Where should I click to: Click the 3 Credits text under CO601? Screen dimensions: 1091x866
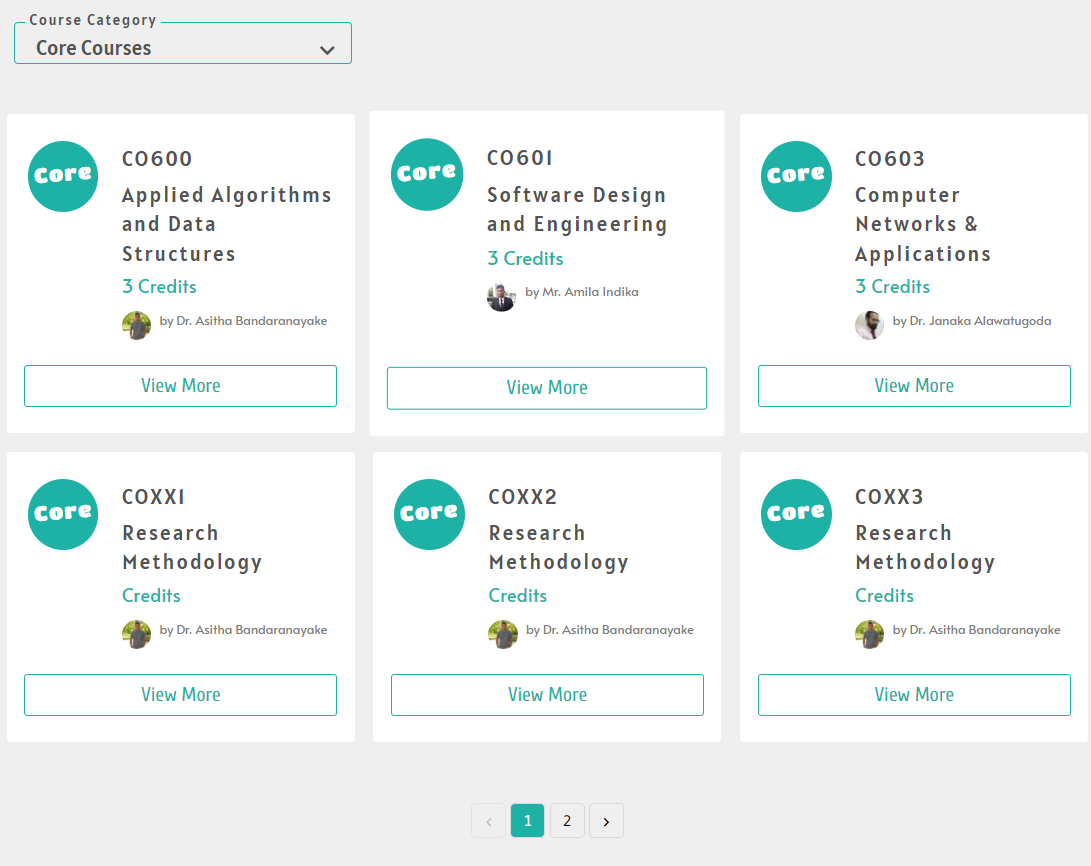[525, 259]
